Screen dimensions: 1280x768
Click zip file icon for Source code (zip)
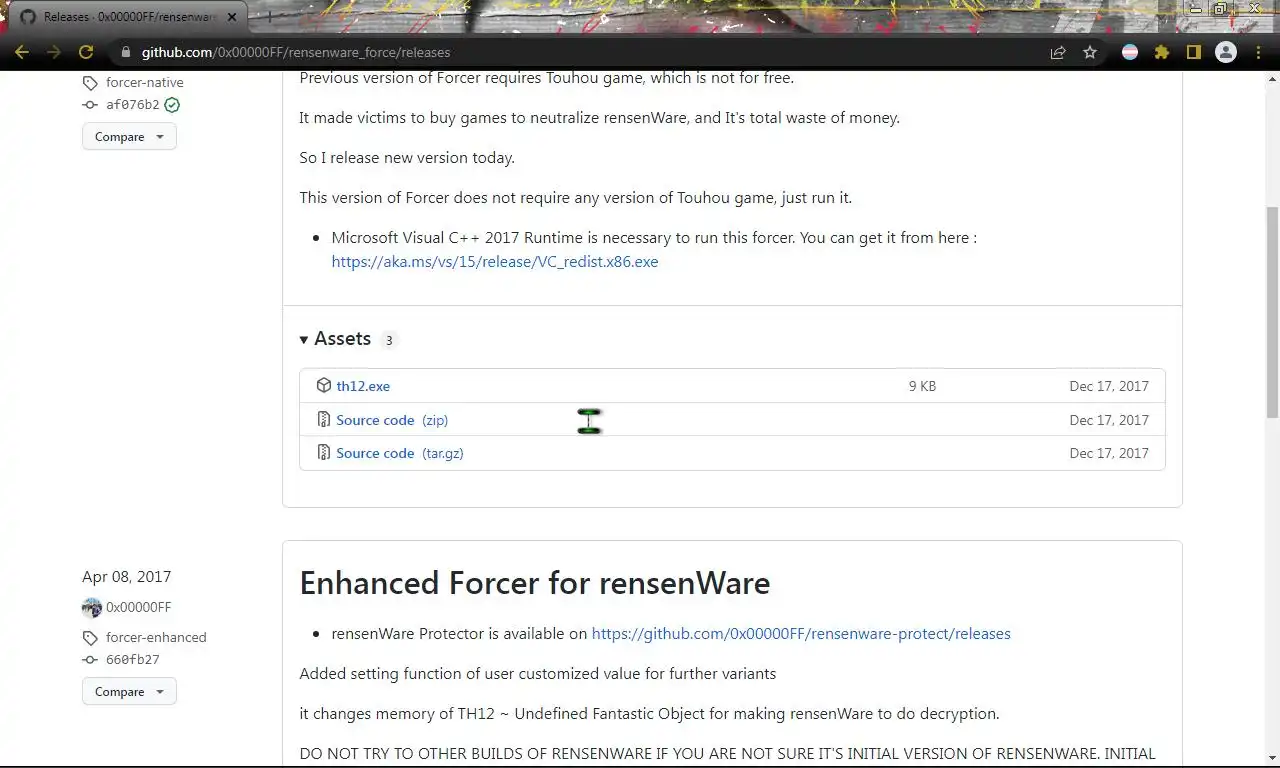pyautogui.click(x=324, y=420)
